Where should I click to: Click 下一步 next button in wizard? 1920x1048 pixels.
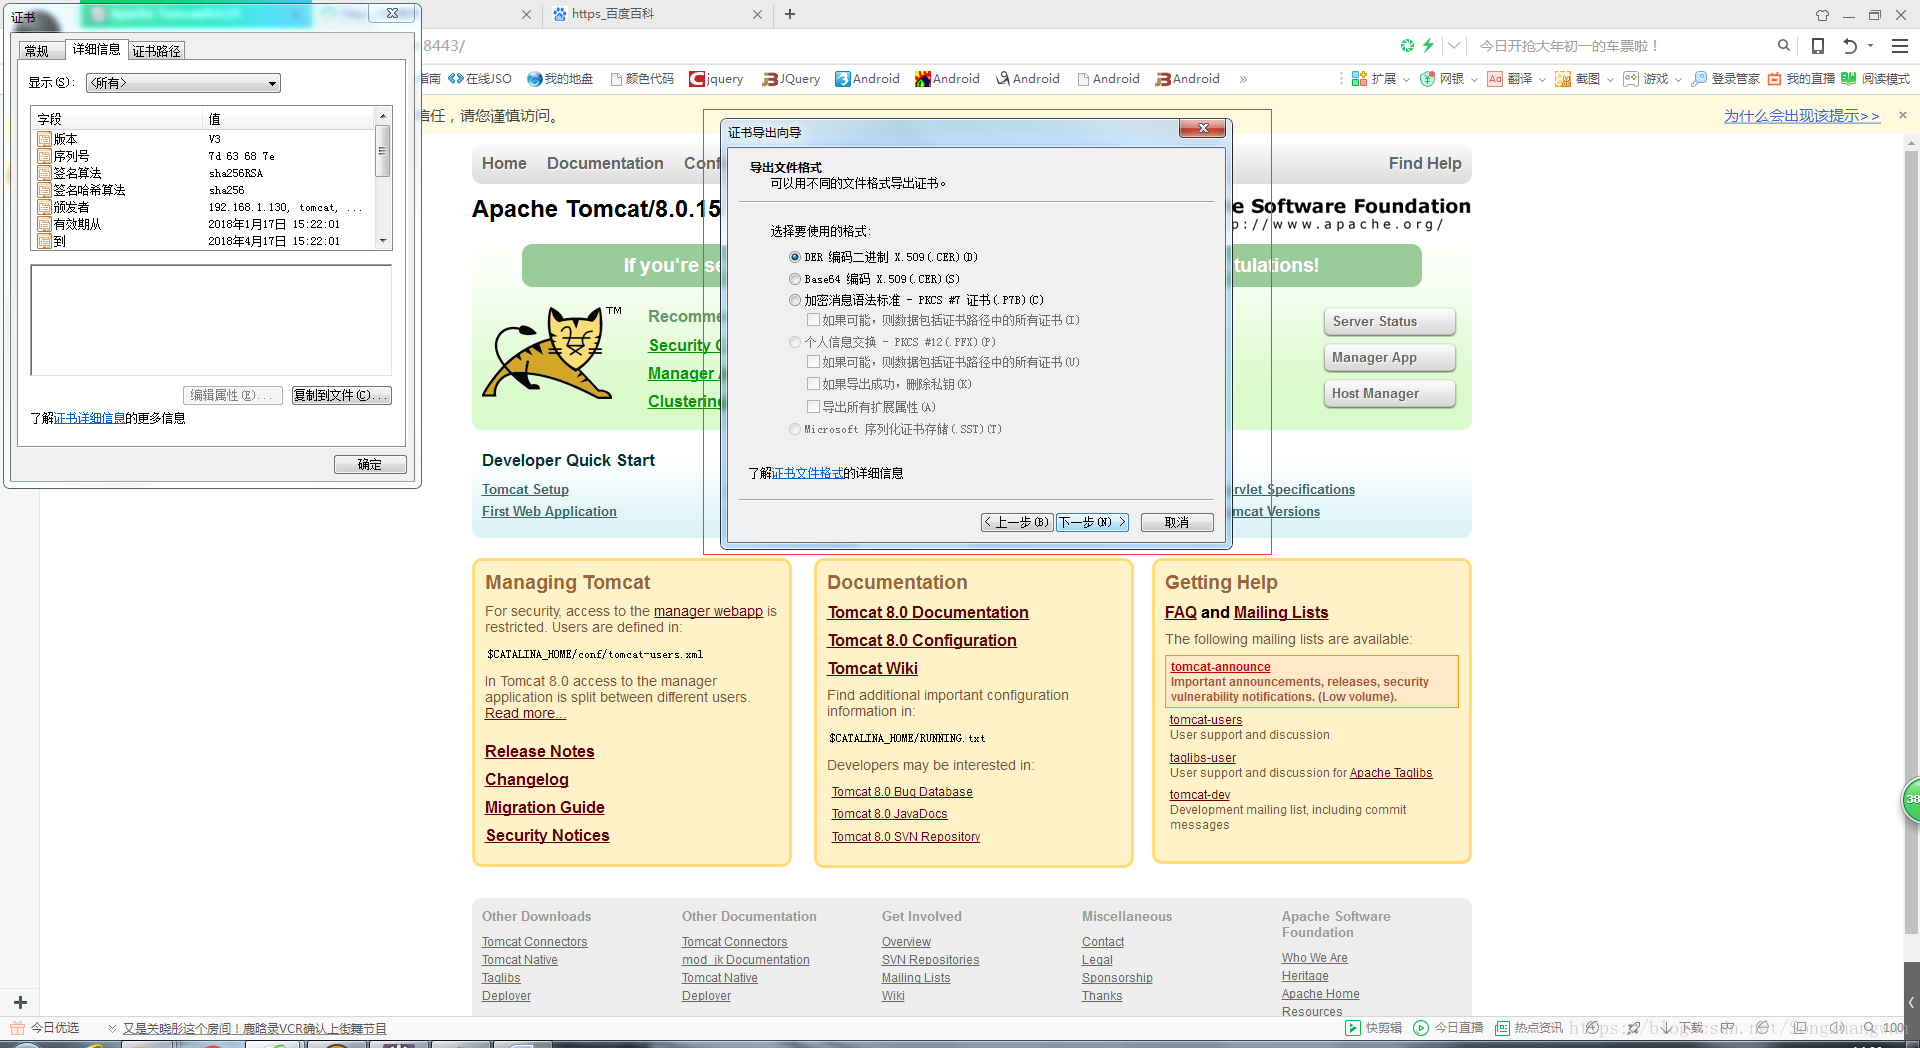pyautogui.click(x=1092, y=522)
